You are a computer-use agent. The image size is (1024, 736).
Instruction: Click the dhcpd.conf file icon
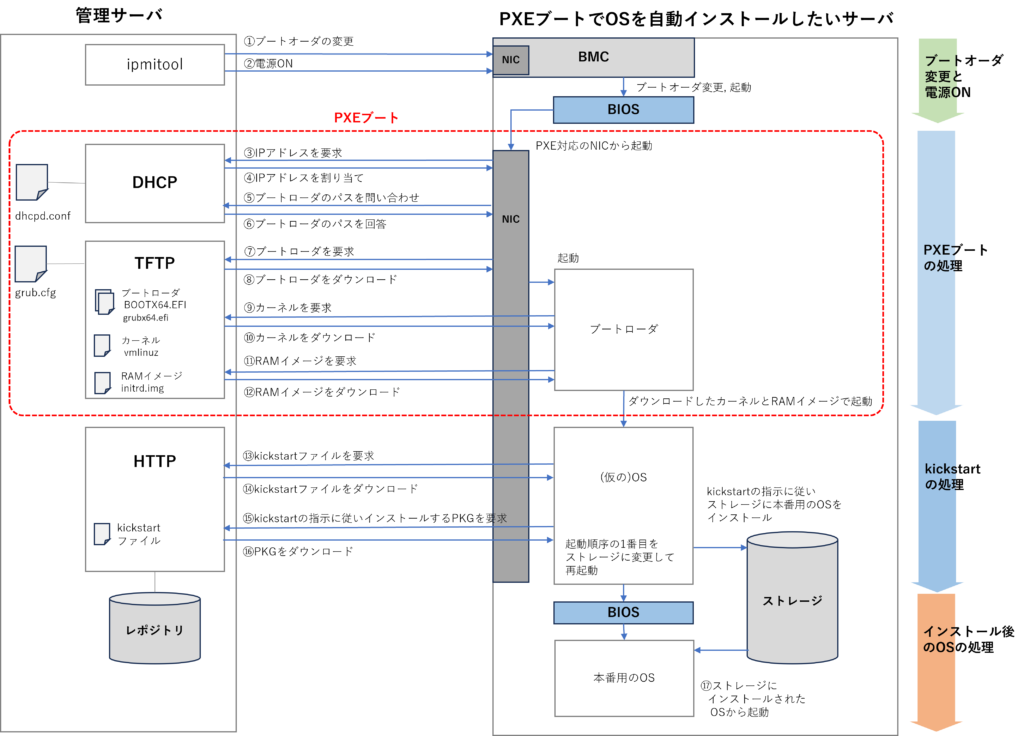[x=32, y=183]
